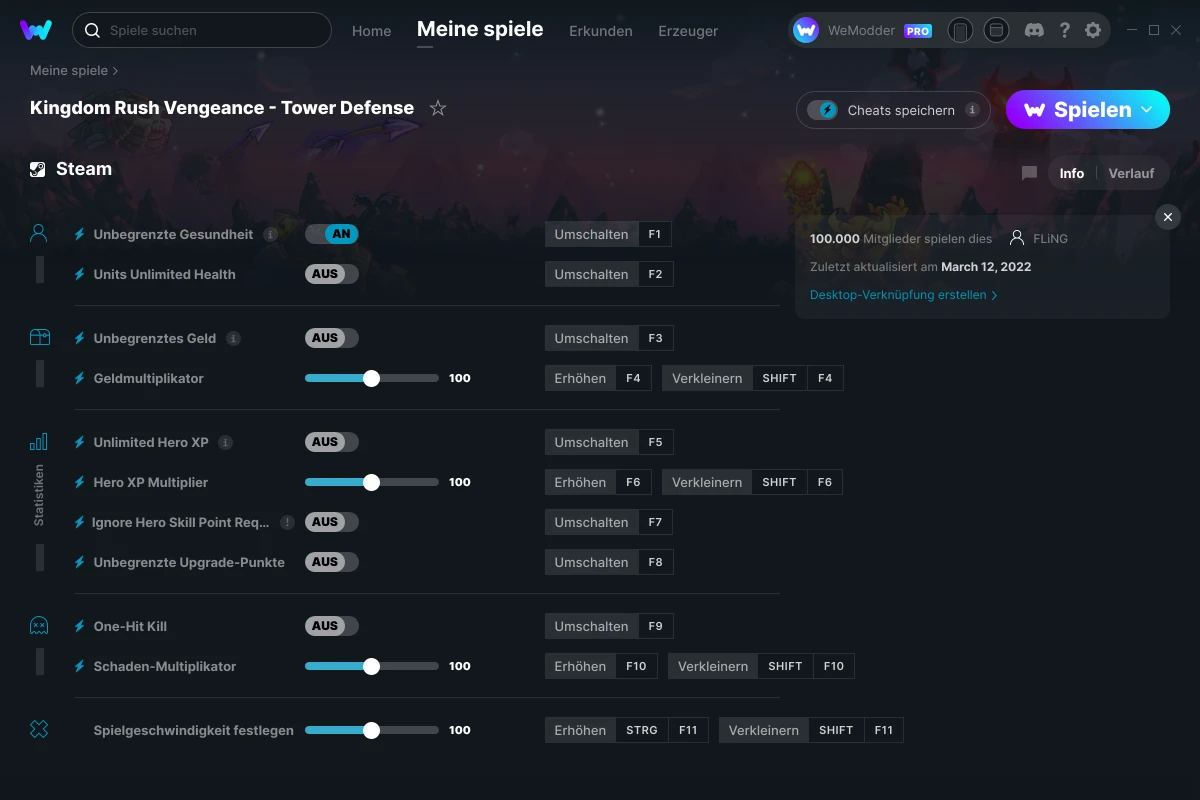Switch to the Info tab
The height and width of the screenshot is (800, 1200).
coord(1072,173)
